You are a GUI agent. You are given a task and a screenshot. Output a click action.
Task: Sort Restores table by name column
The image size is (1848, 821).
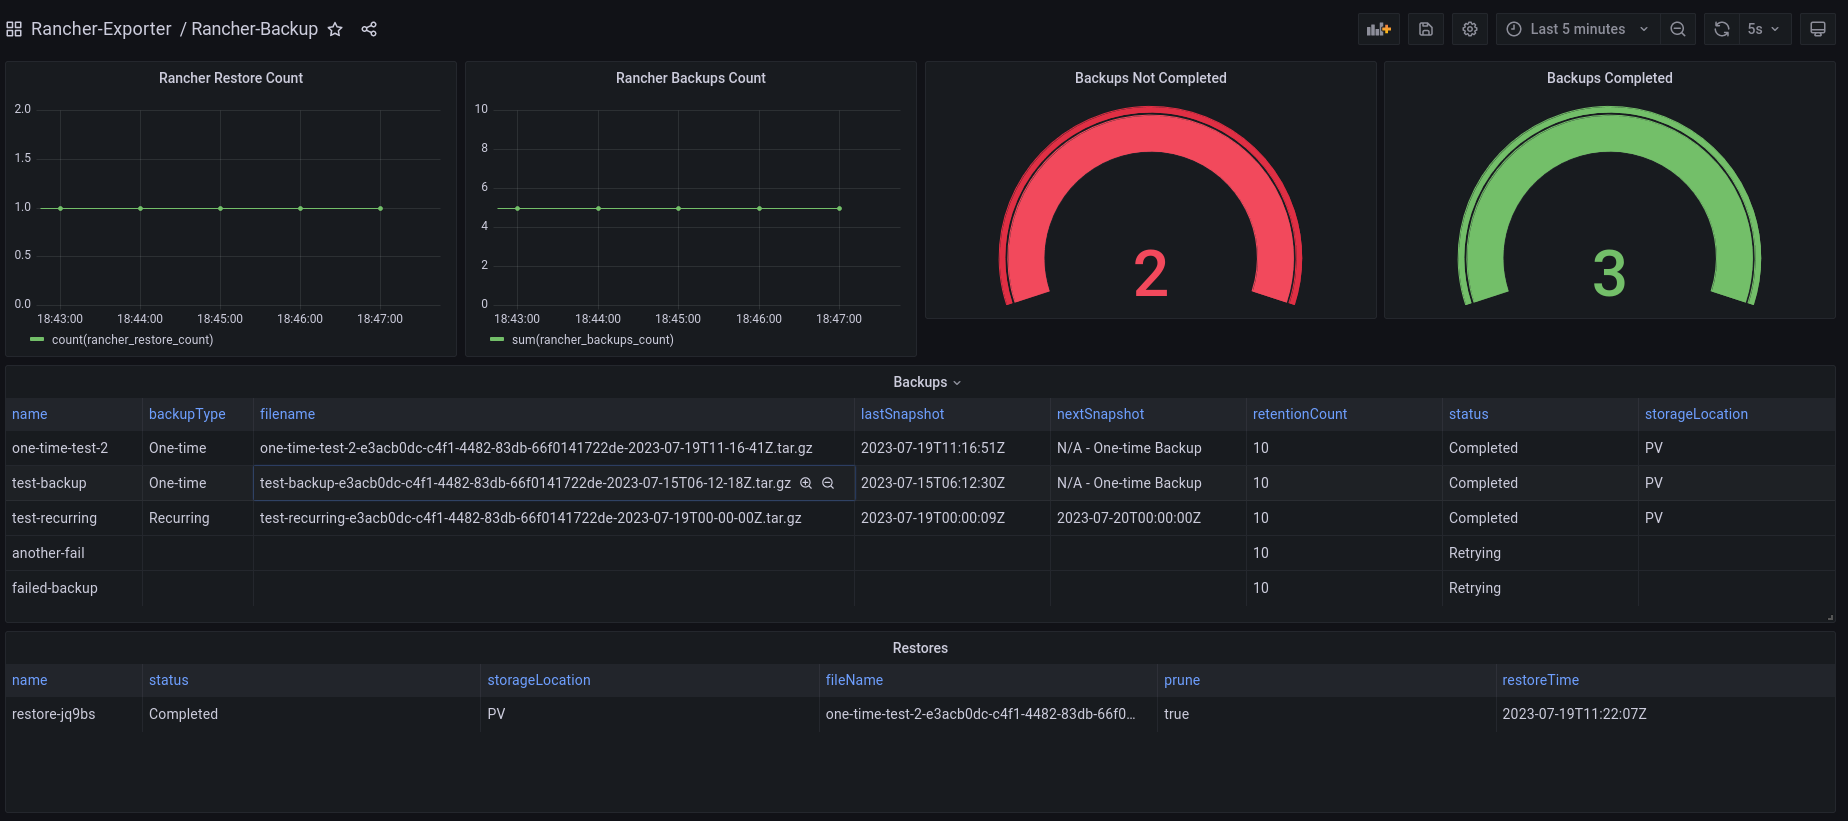(x=30, y=680)
